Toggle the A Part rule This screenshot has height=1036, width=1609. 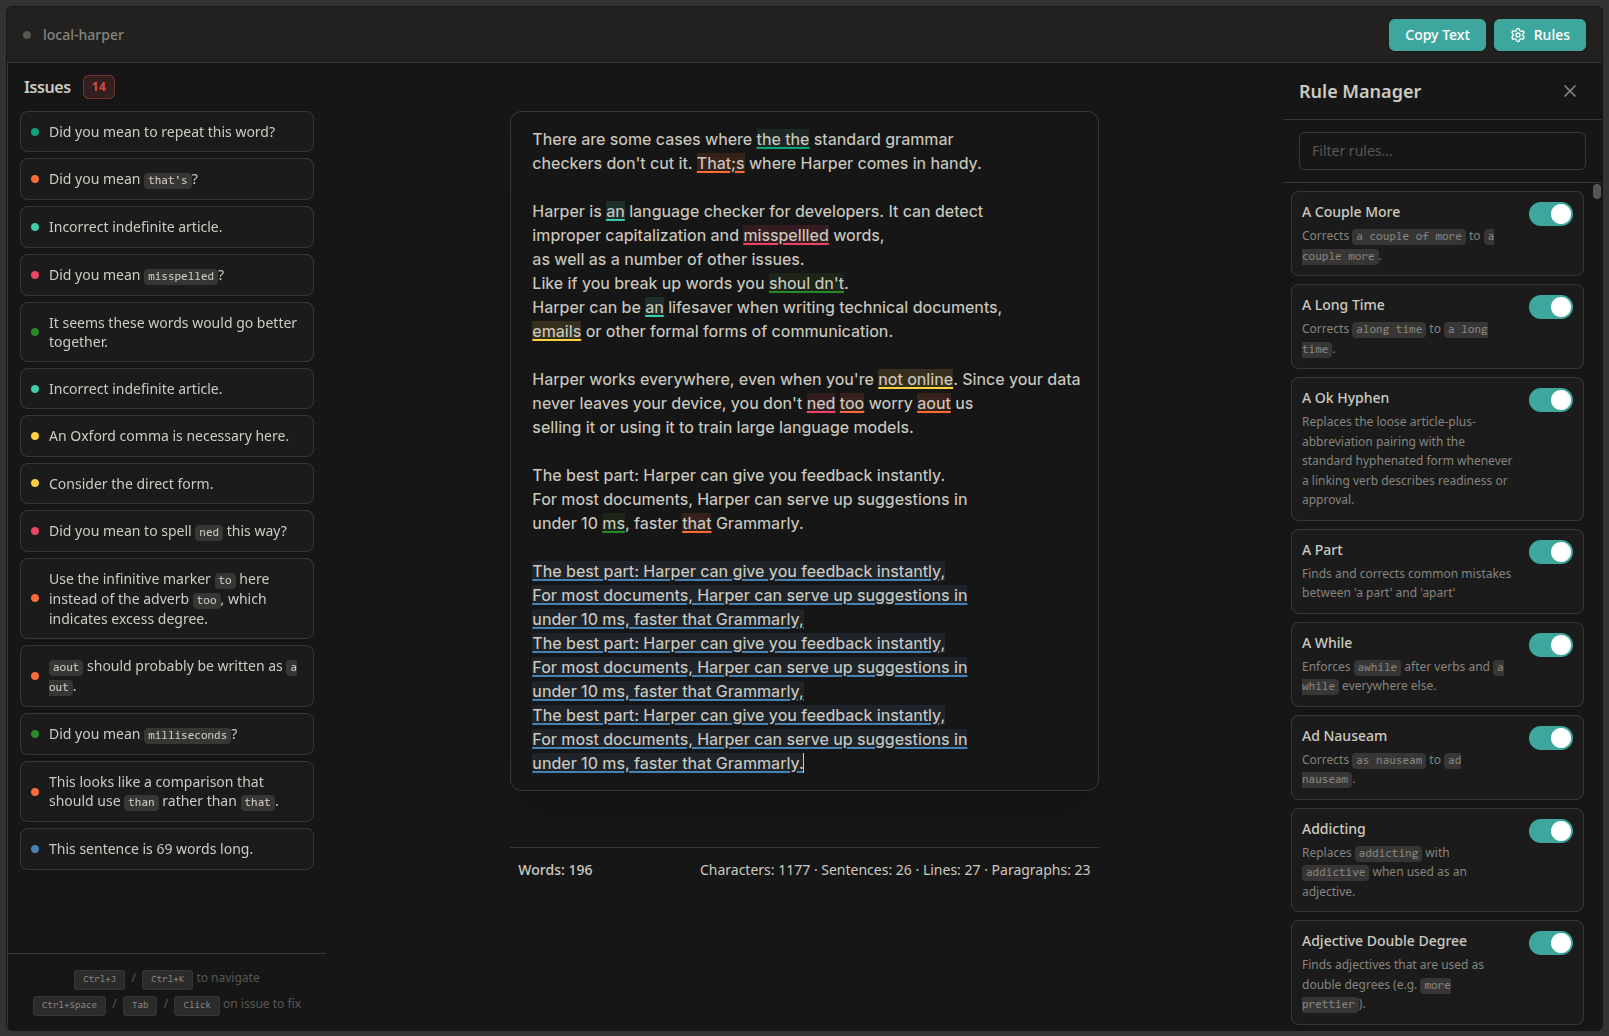(x=1551, y=552)
